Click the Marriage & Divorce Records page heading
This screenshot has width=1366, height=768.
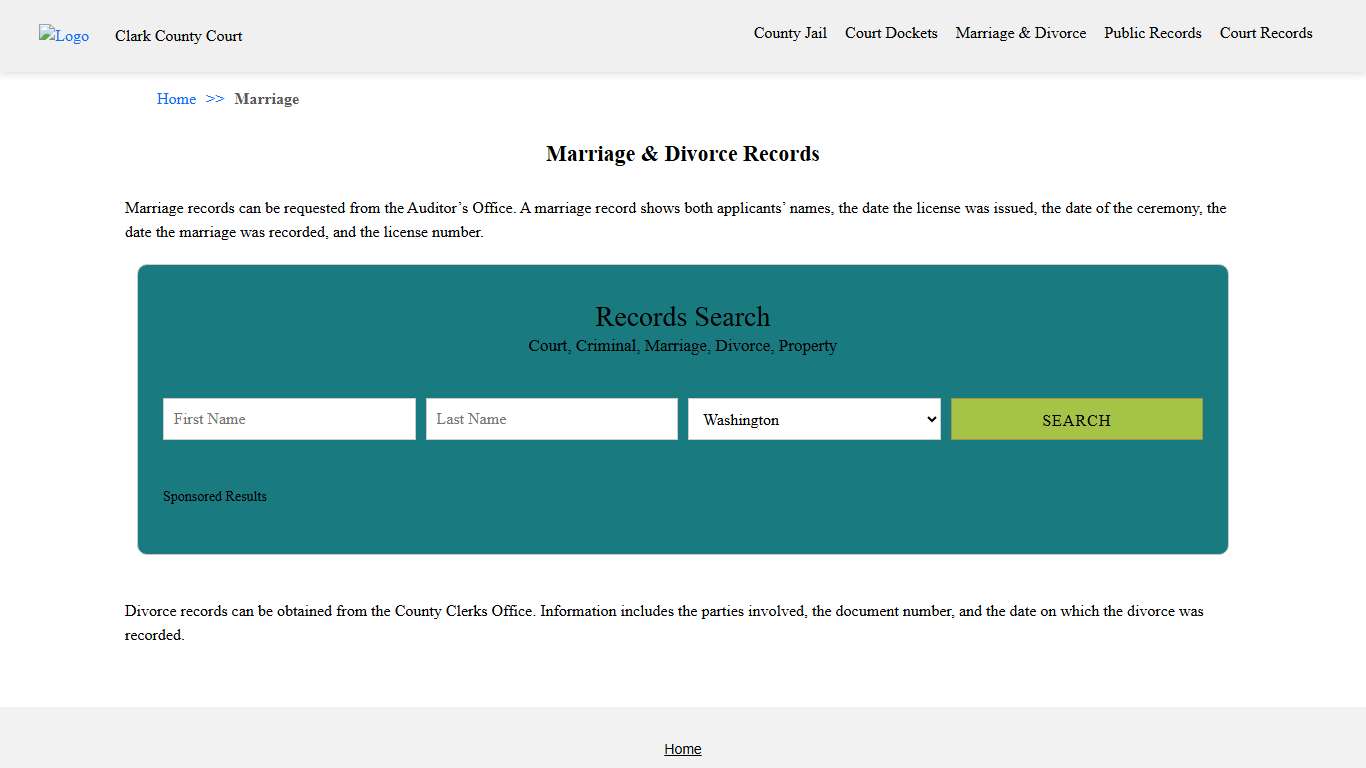coord(683,154)
